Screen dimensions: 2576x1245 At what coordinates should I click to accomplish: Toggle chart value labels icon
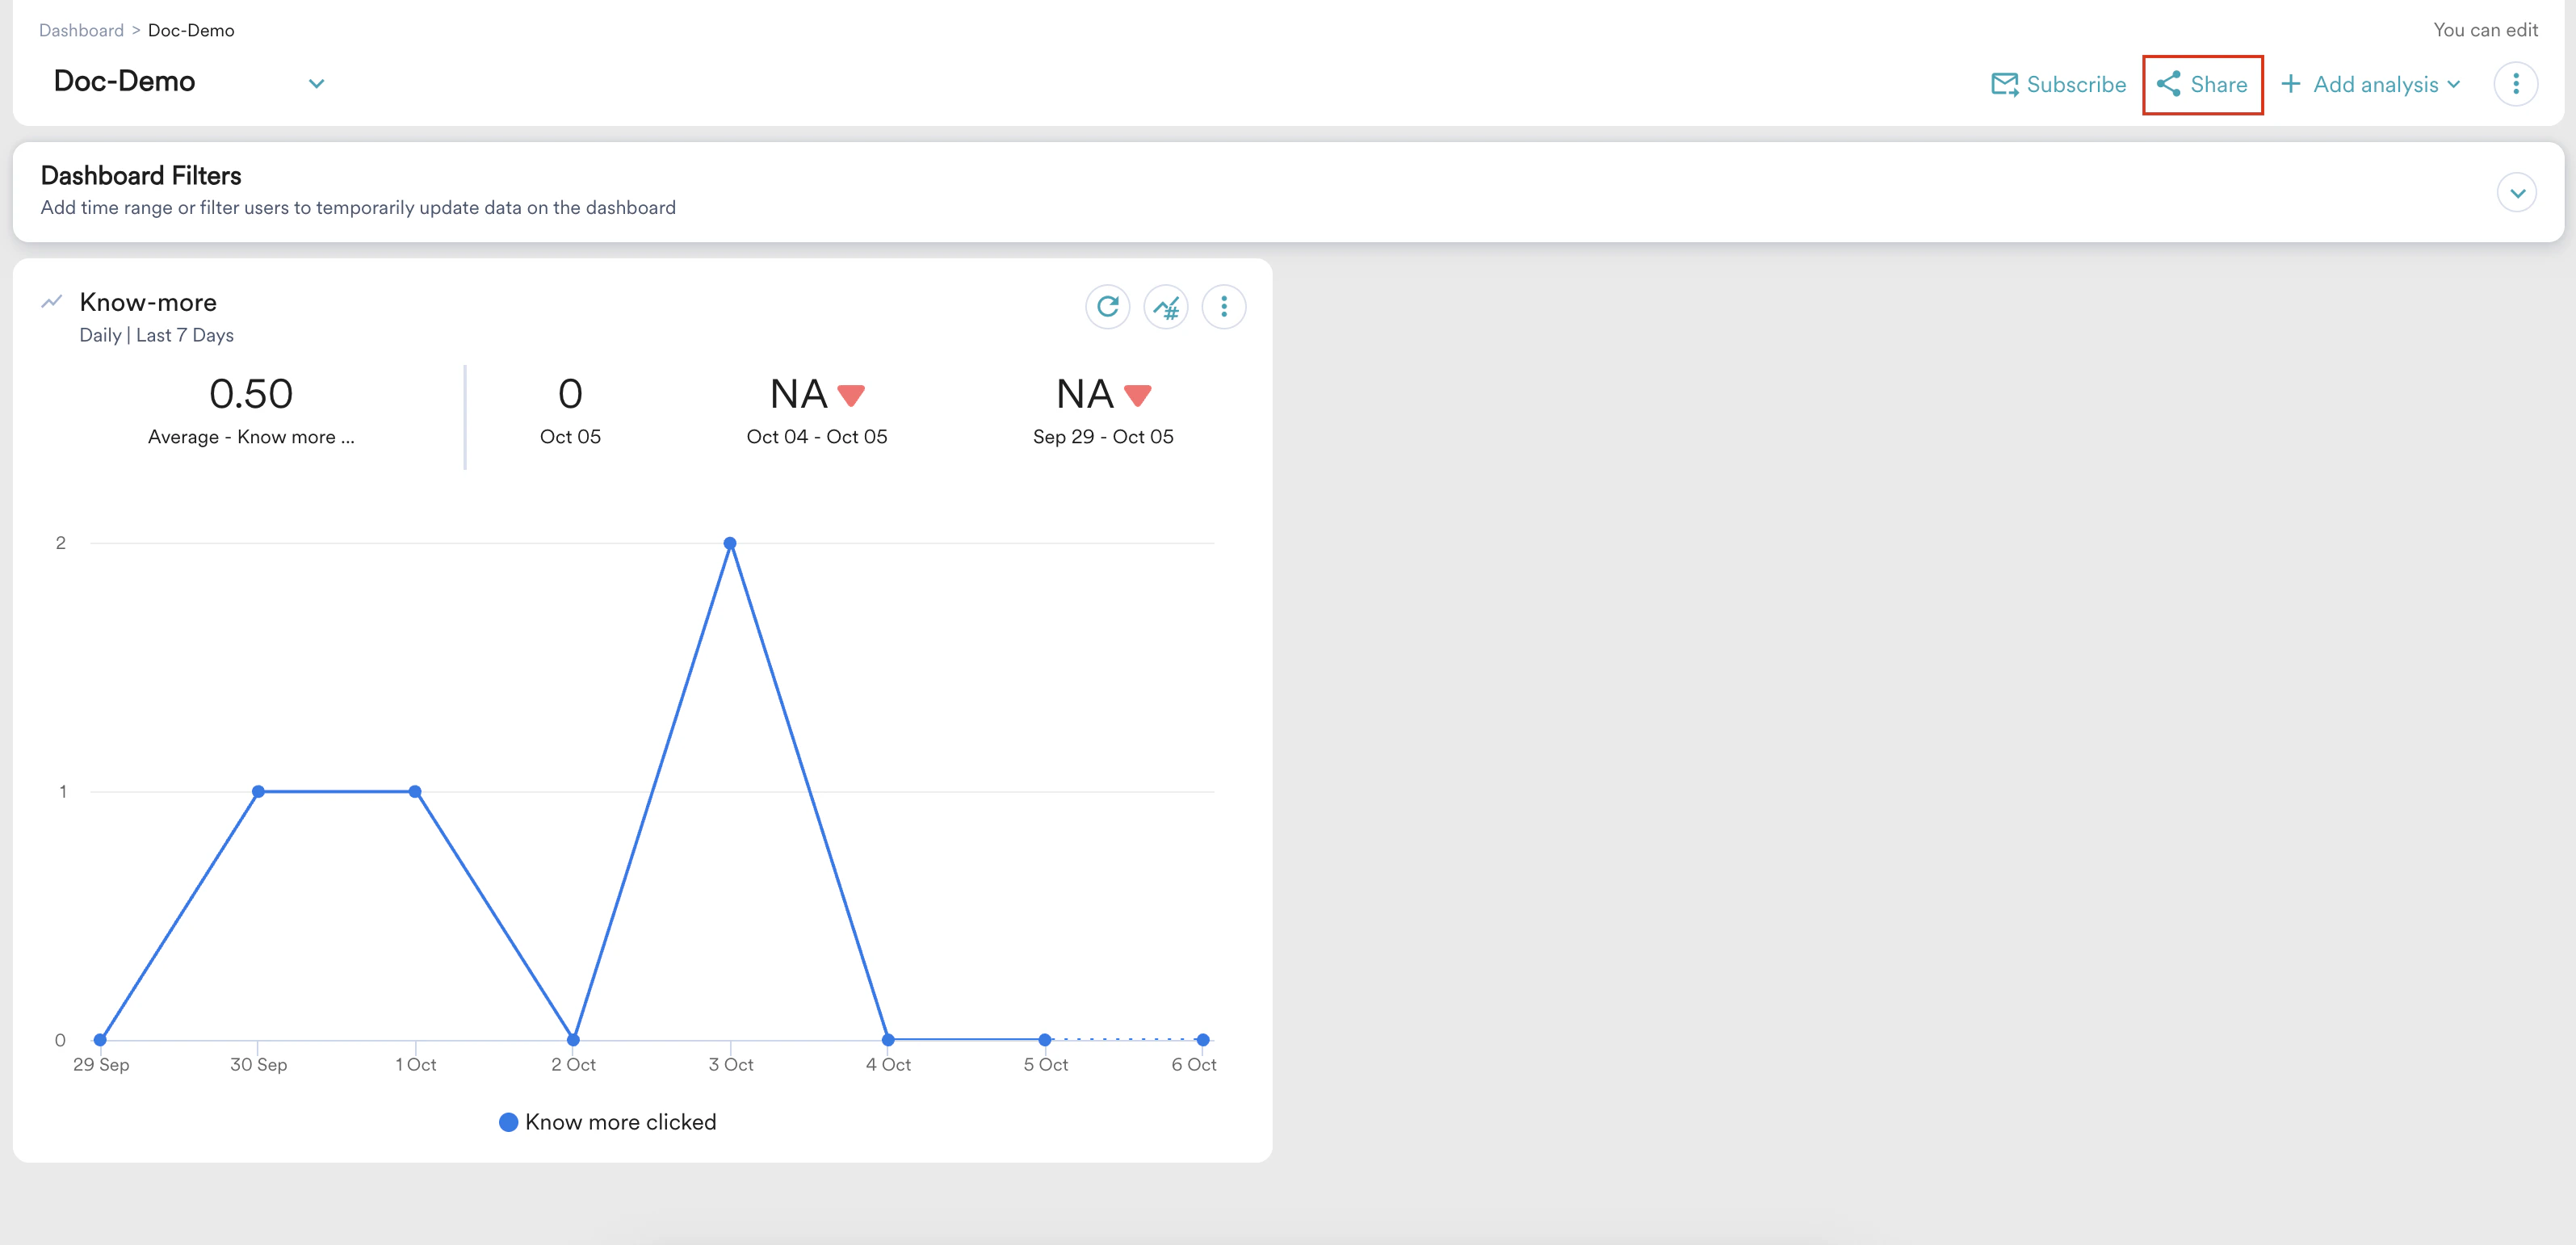1165,306
